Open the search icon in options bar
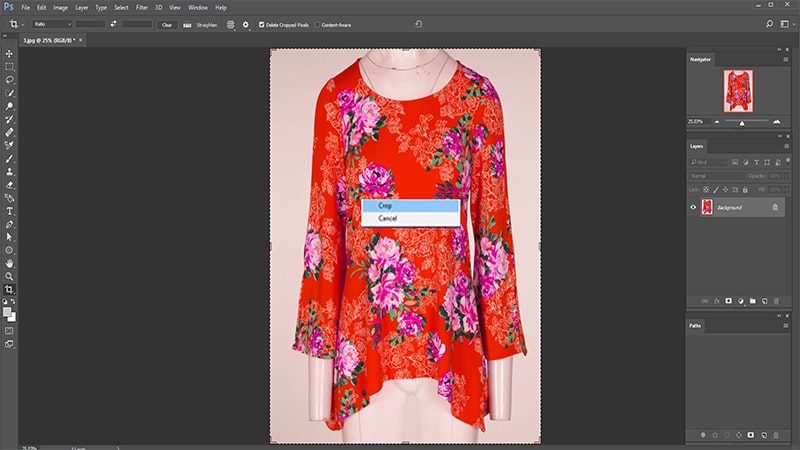 [769, 24]
